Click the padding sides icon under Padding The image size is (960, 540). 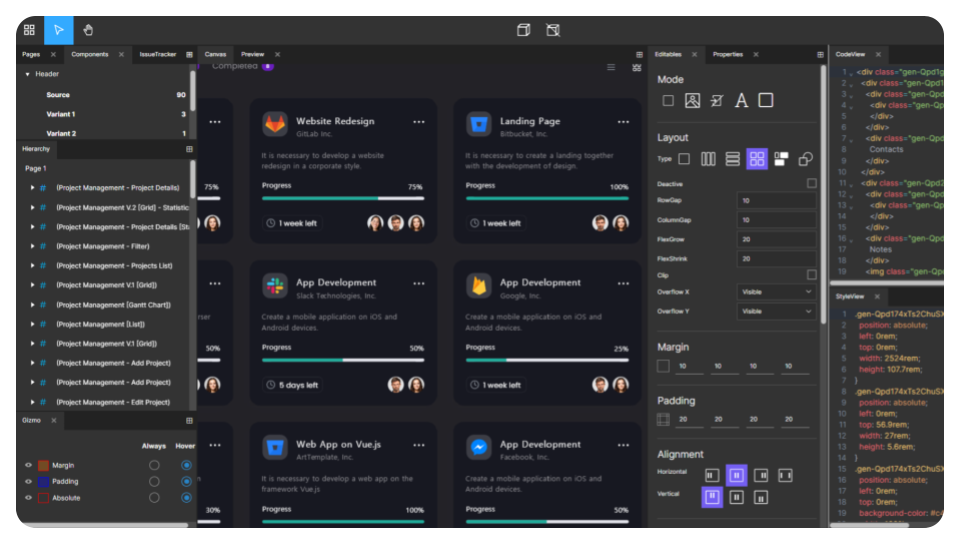tap(663, 419)
